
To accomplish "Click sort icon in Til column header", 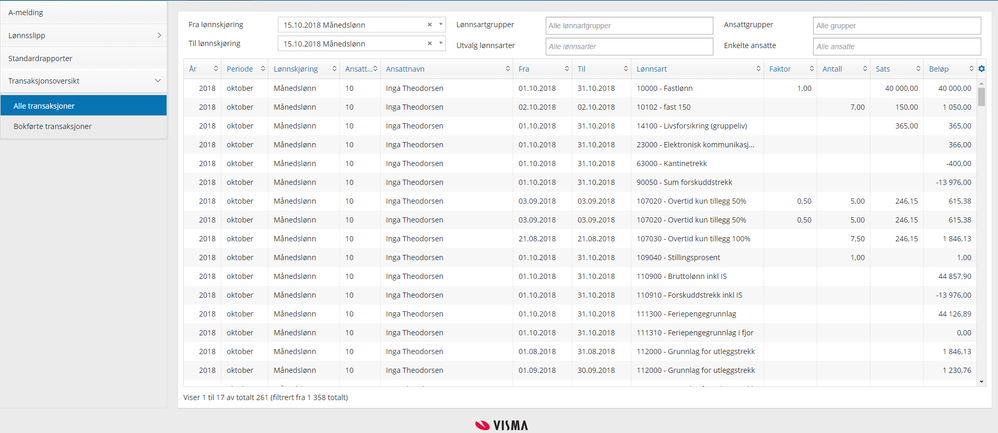I will pyautogui.click(x=625, y=68).
